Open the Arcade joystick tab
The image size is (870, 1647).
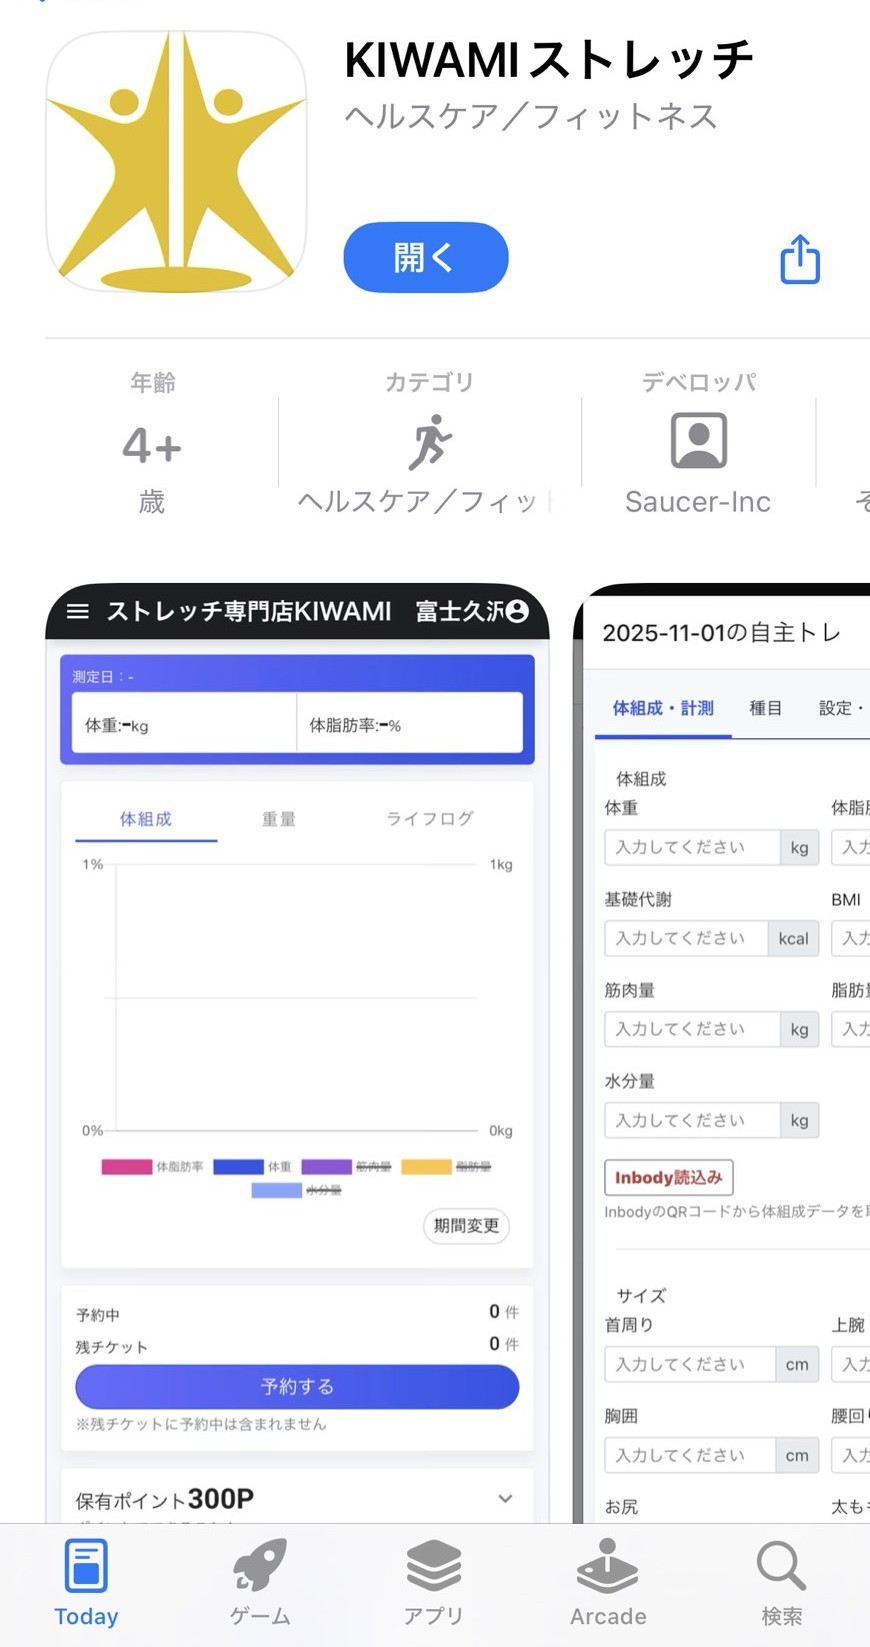[608, 1582]
